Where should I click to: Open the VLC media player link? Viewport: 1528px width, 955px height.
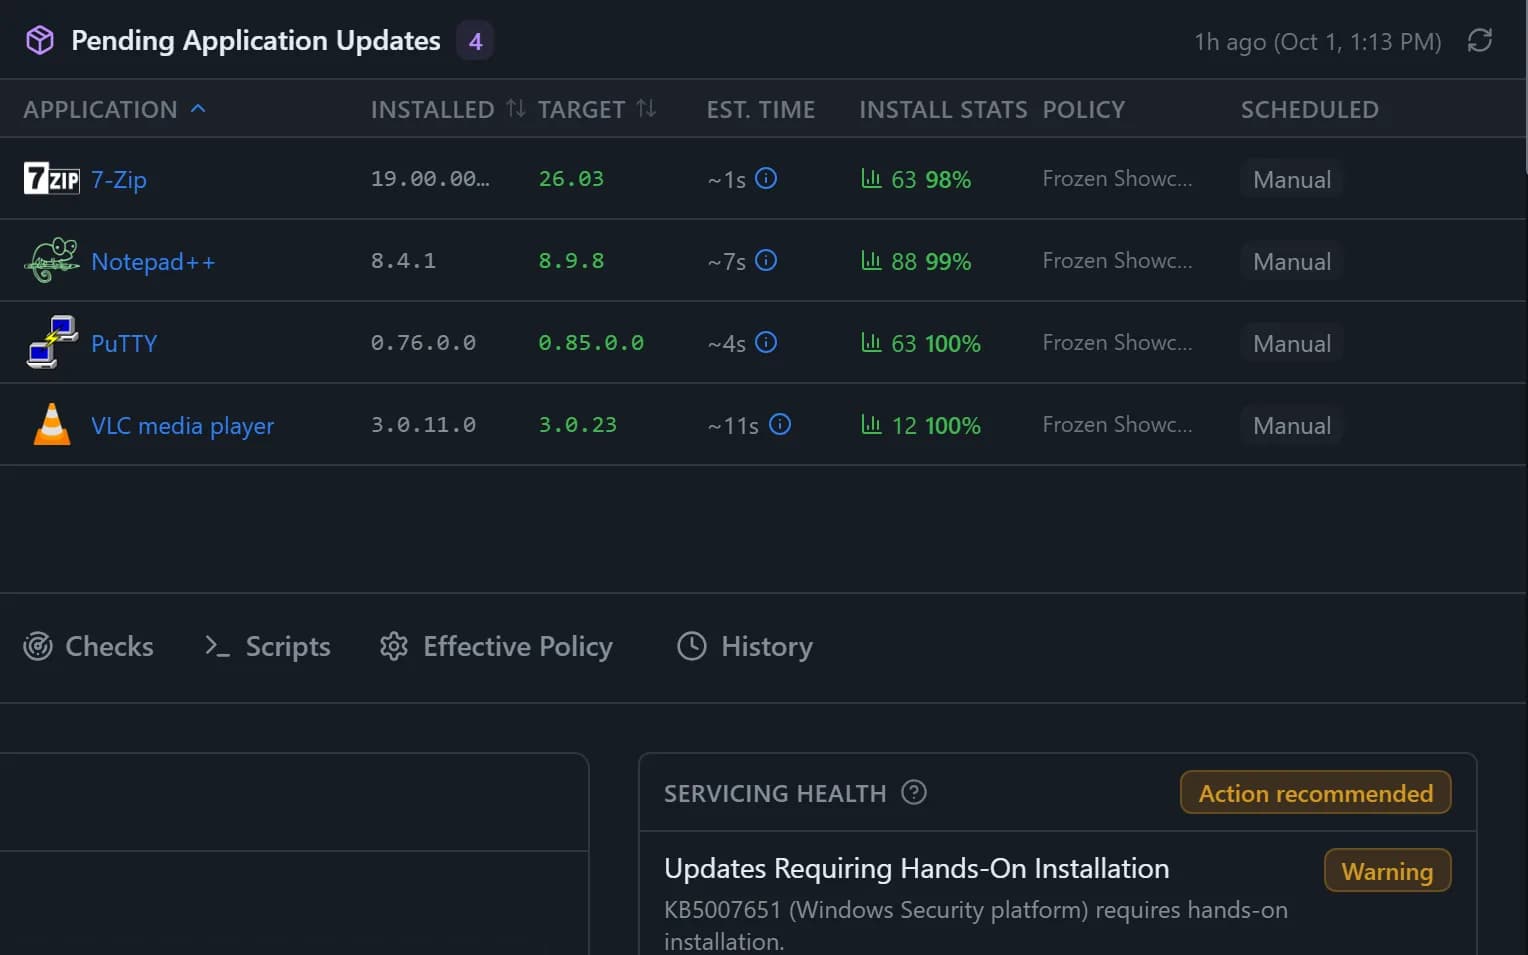pos(182,425)
